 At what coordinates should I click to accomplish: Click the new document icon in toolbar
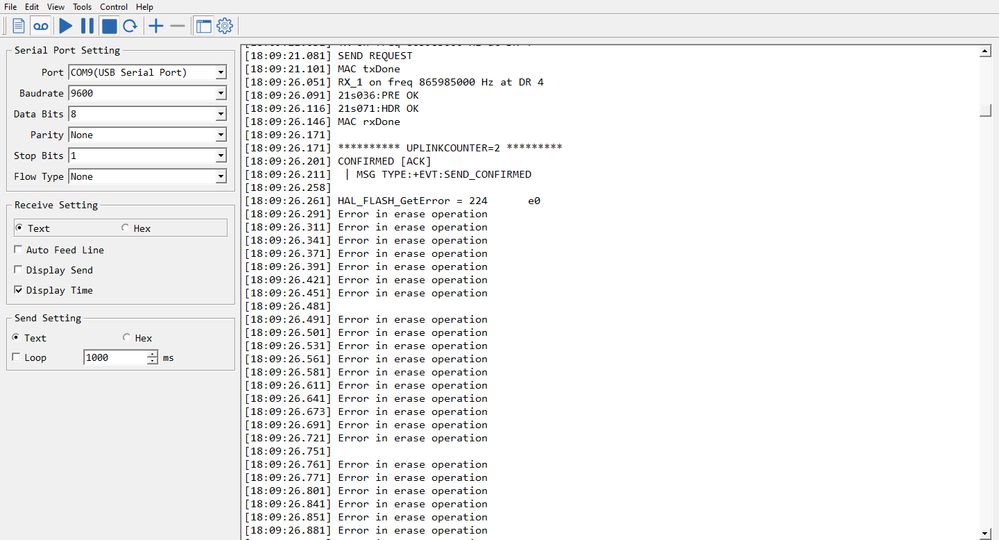pyautogui.click(x=18, y=26)
